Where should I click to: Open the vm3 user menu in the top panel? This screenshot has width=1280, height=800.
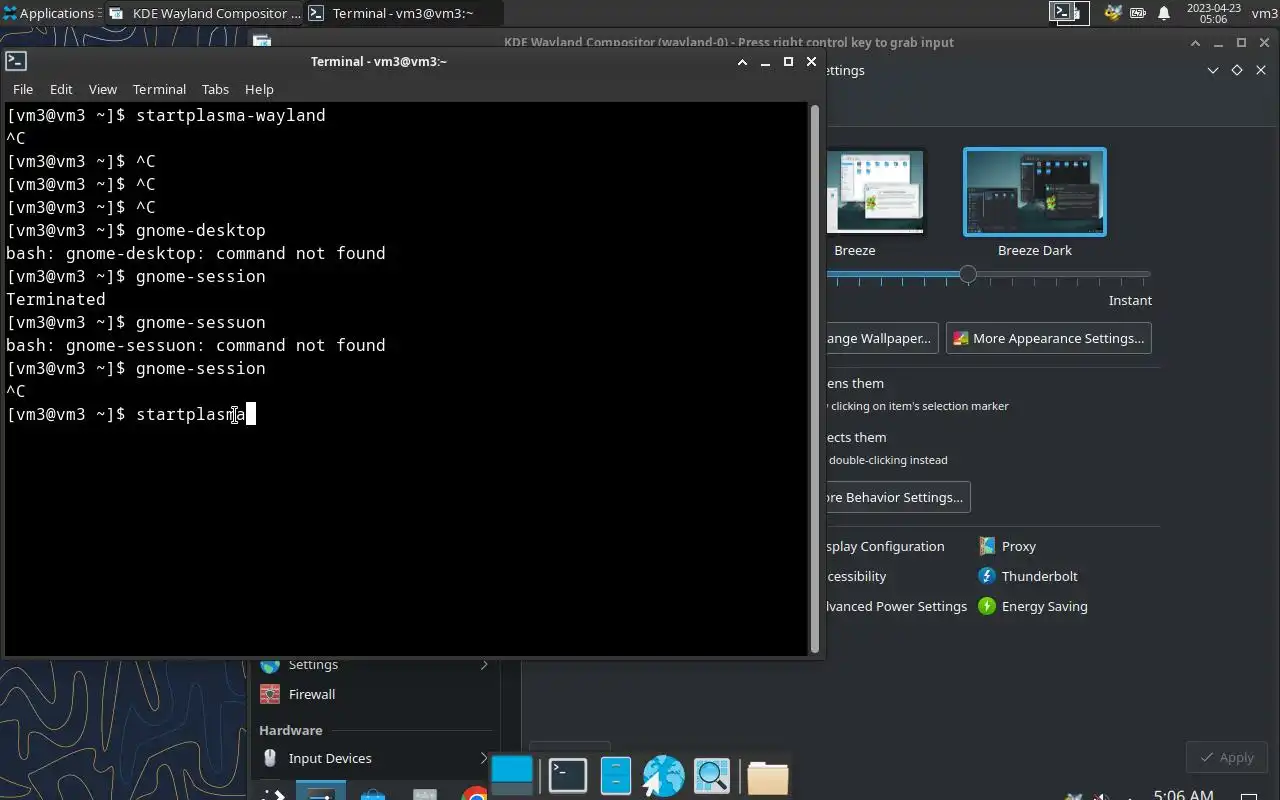click(x=1264, y=13)
